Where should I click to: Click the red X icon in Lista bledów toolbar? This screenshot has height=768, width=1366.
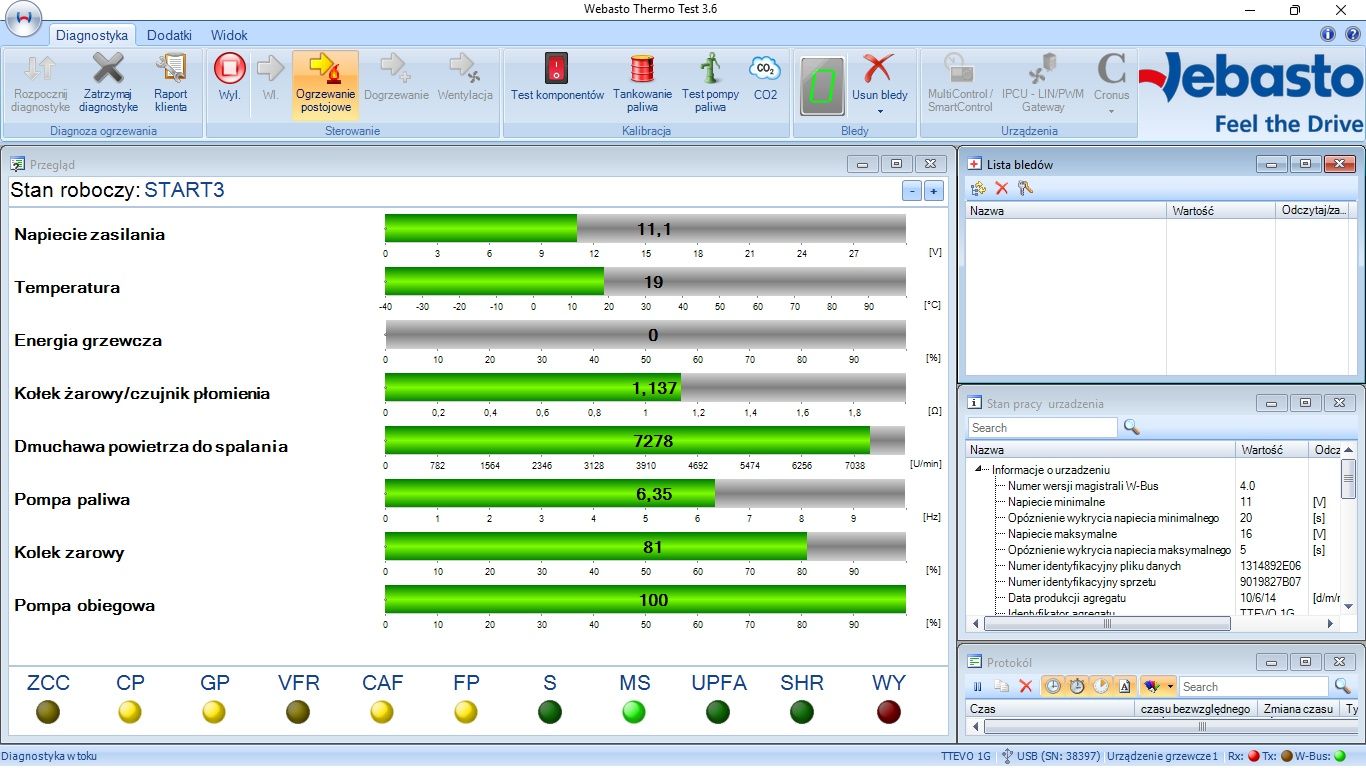click(1001, 188)
